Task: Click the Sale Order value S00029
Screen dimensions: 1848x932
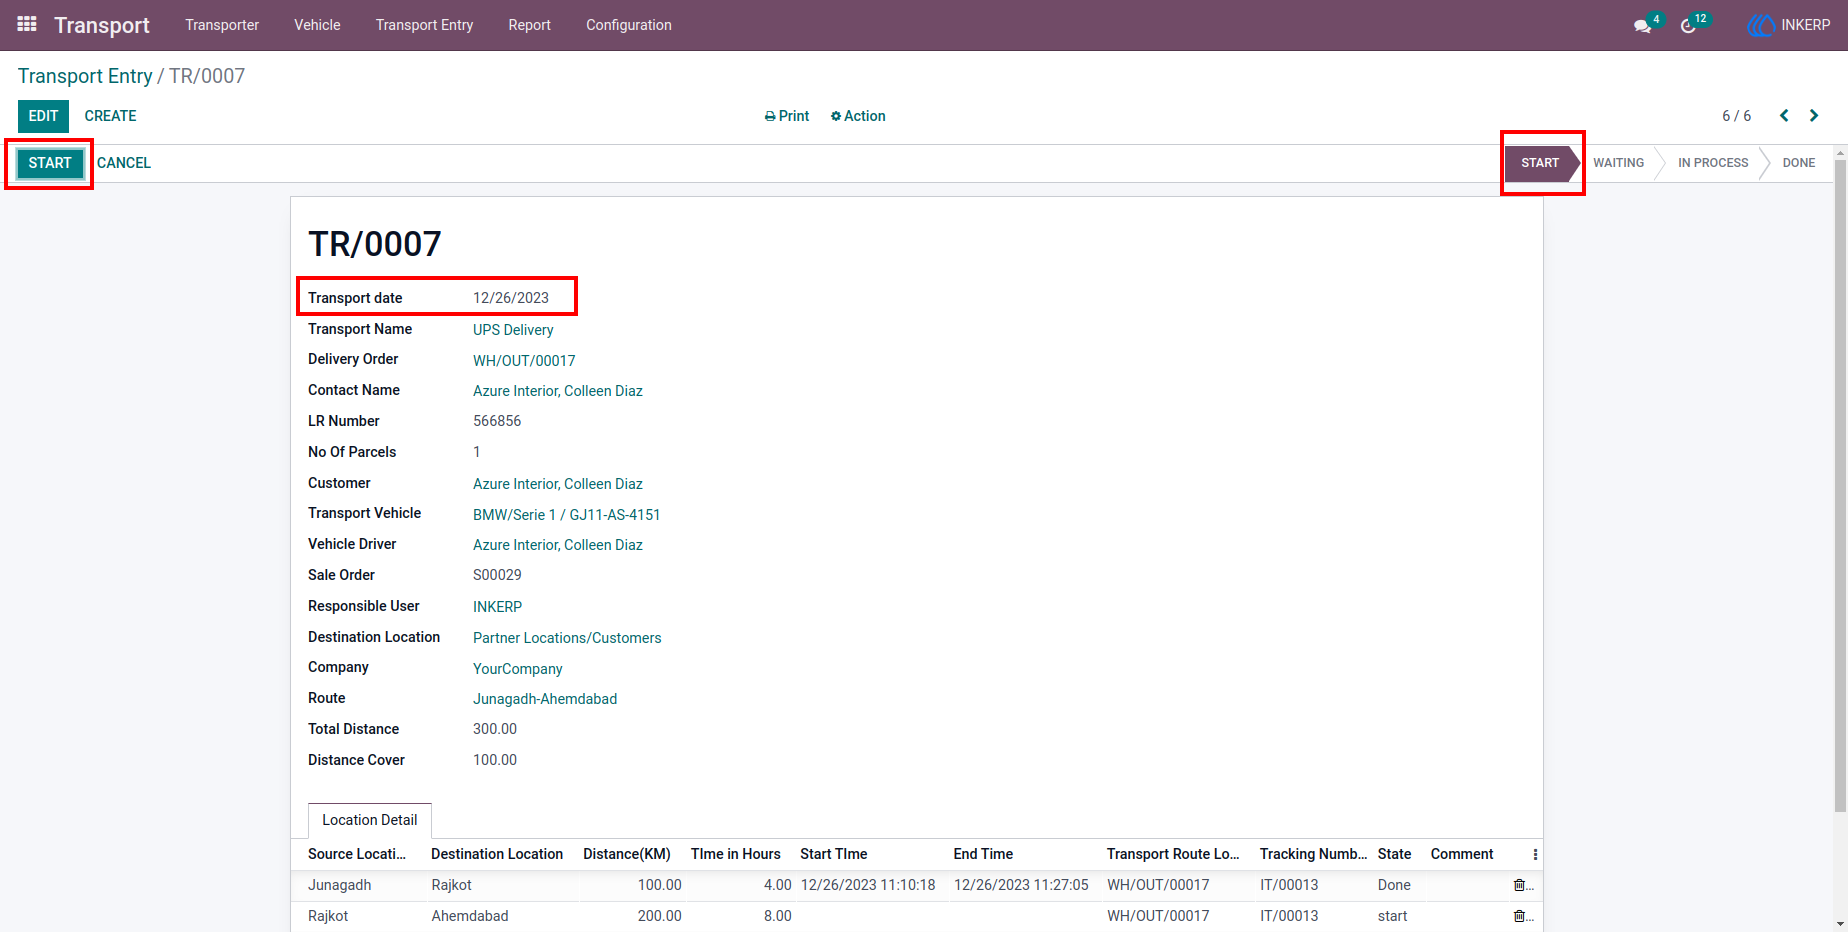Action: (x=497, y=575)
